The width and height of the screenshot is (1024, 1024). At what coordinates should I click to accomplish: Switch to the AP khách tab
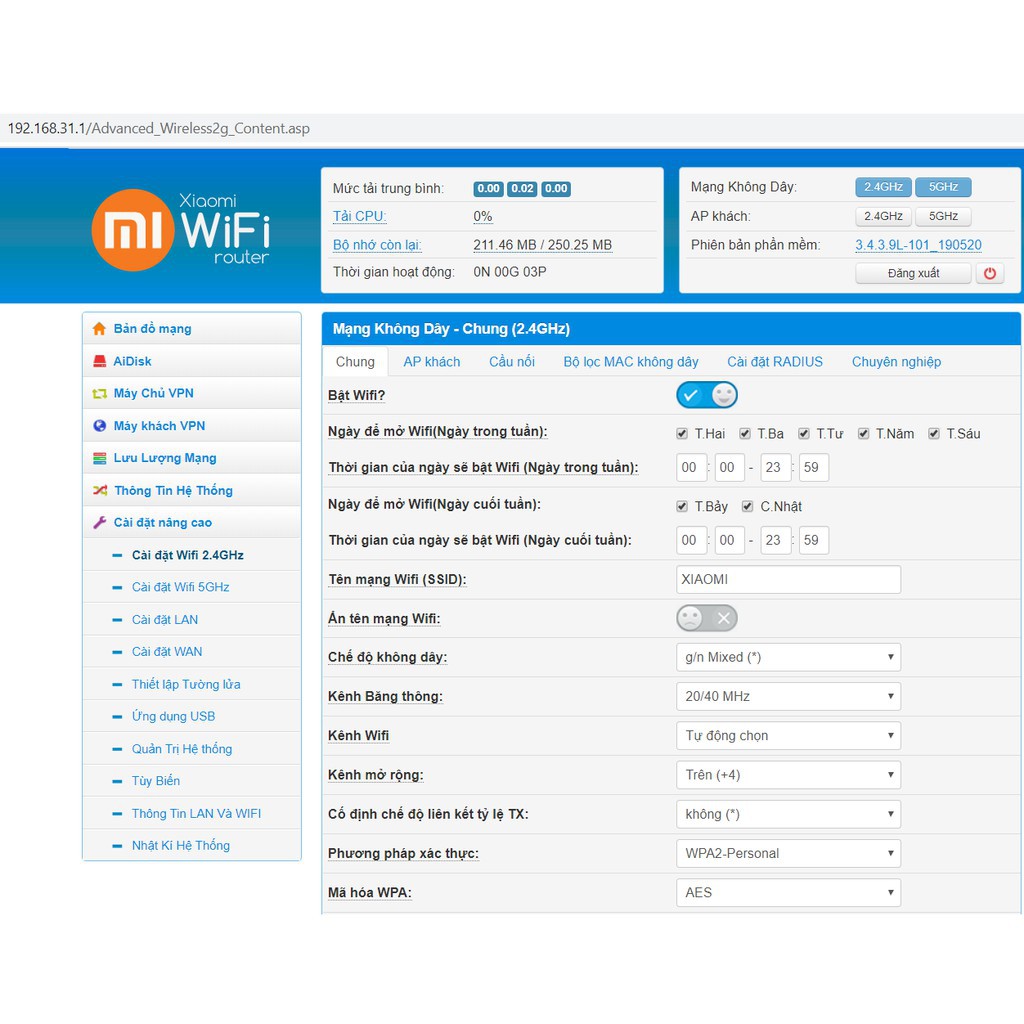[432, 362]
